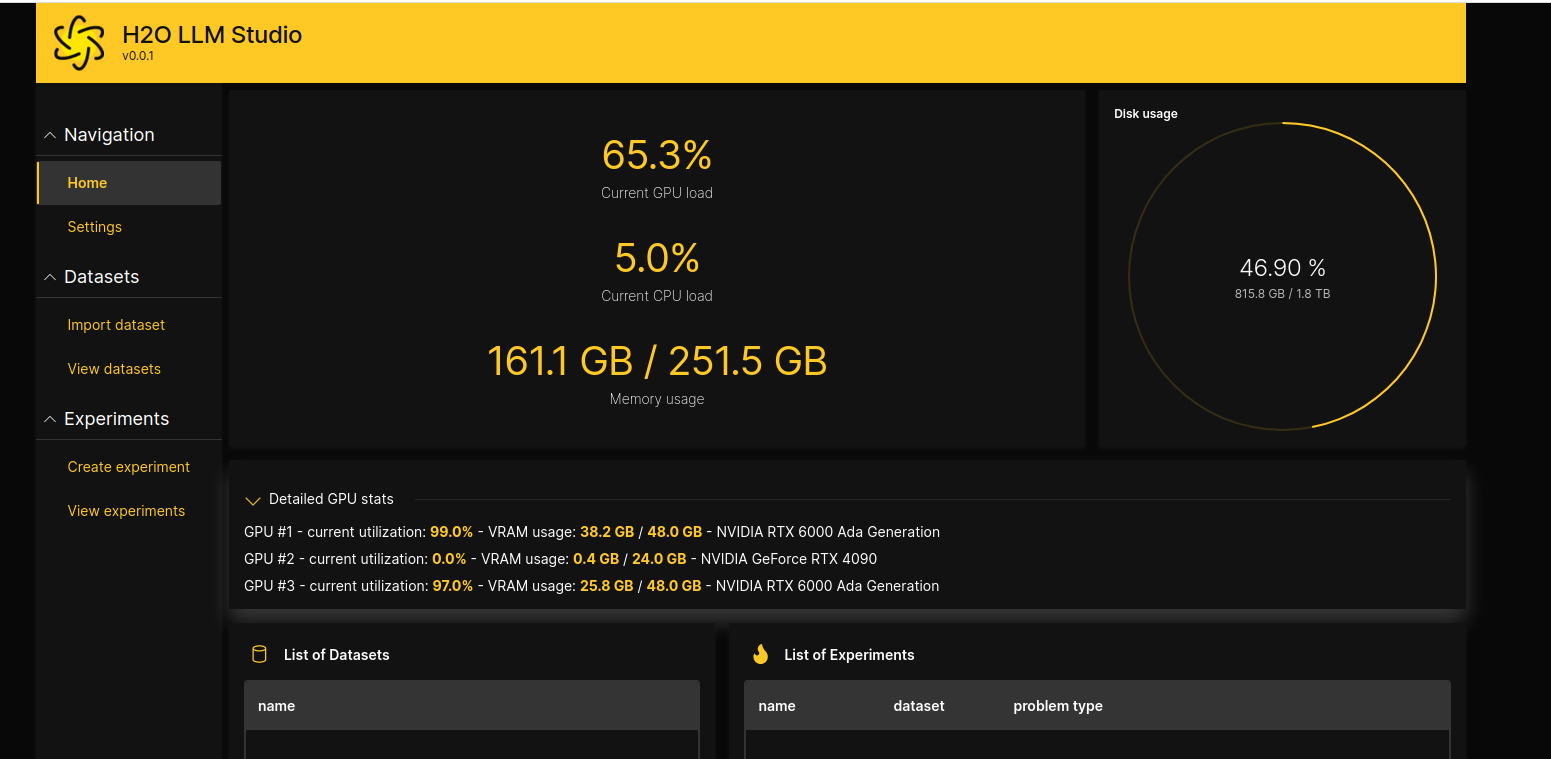Click the database icon beside List of Datasets
Viewport: 1551px width, 759px height.
tap(259, 655)
